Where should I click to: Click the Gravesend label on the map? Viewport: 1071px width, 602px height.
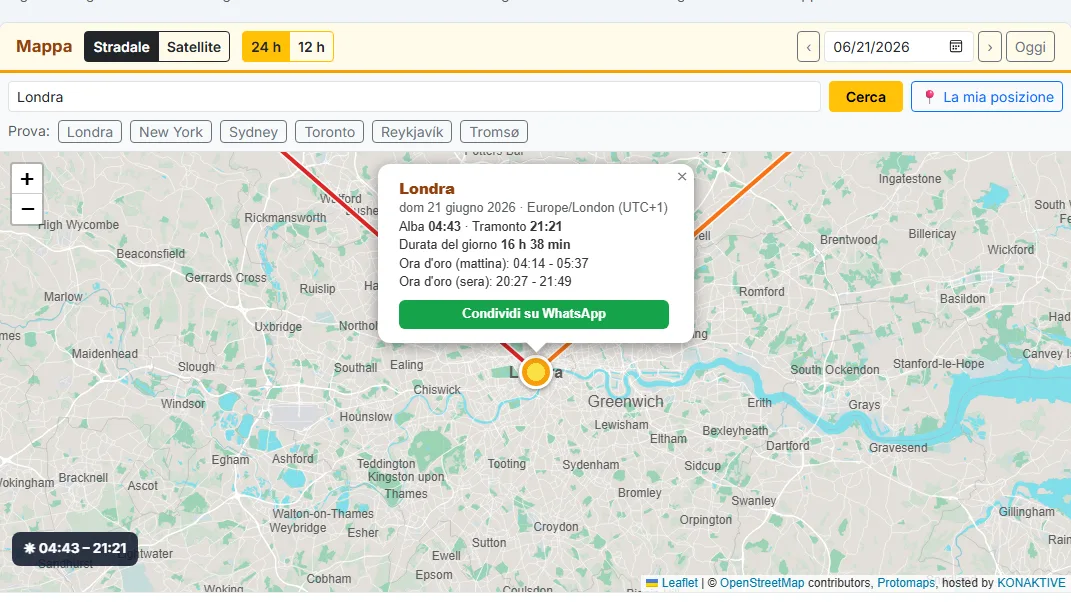(898, 448)
